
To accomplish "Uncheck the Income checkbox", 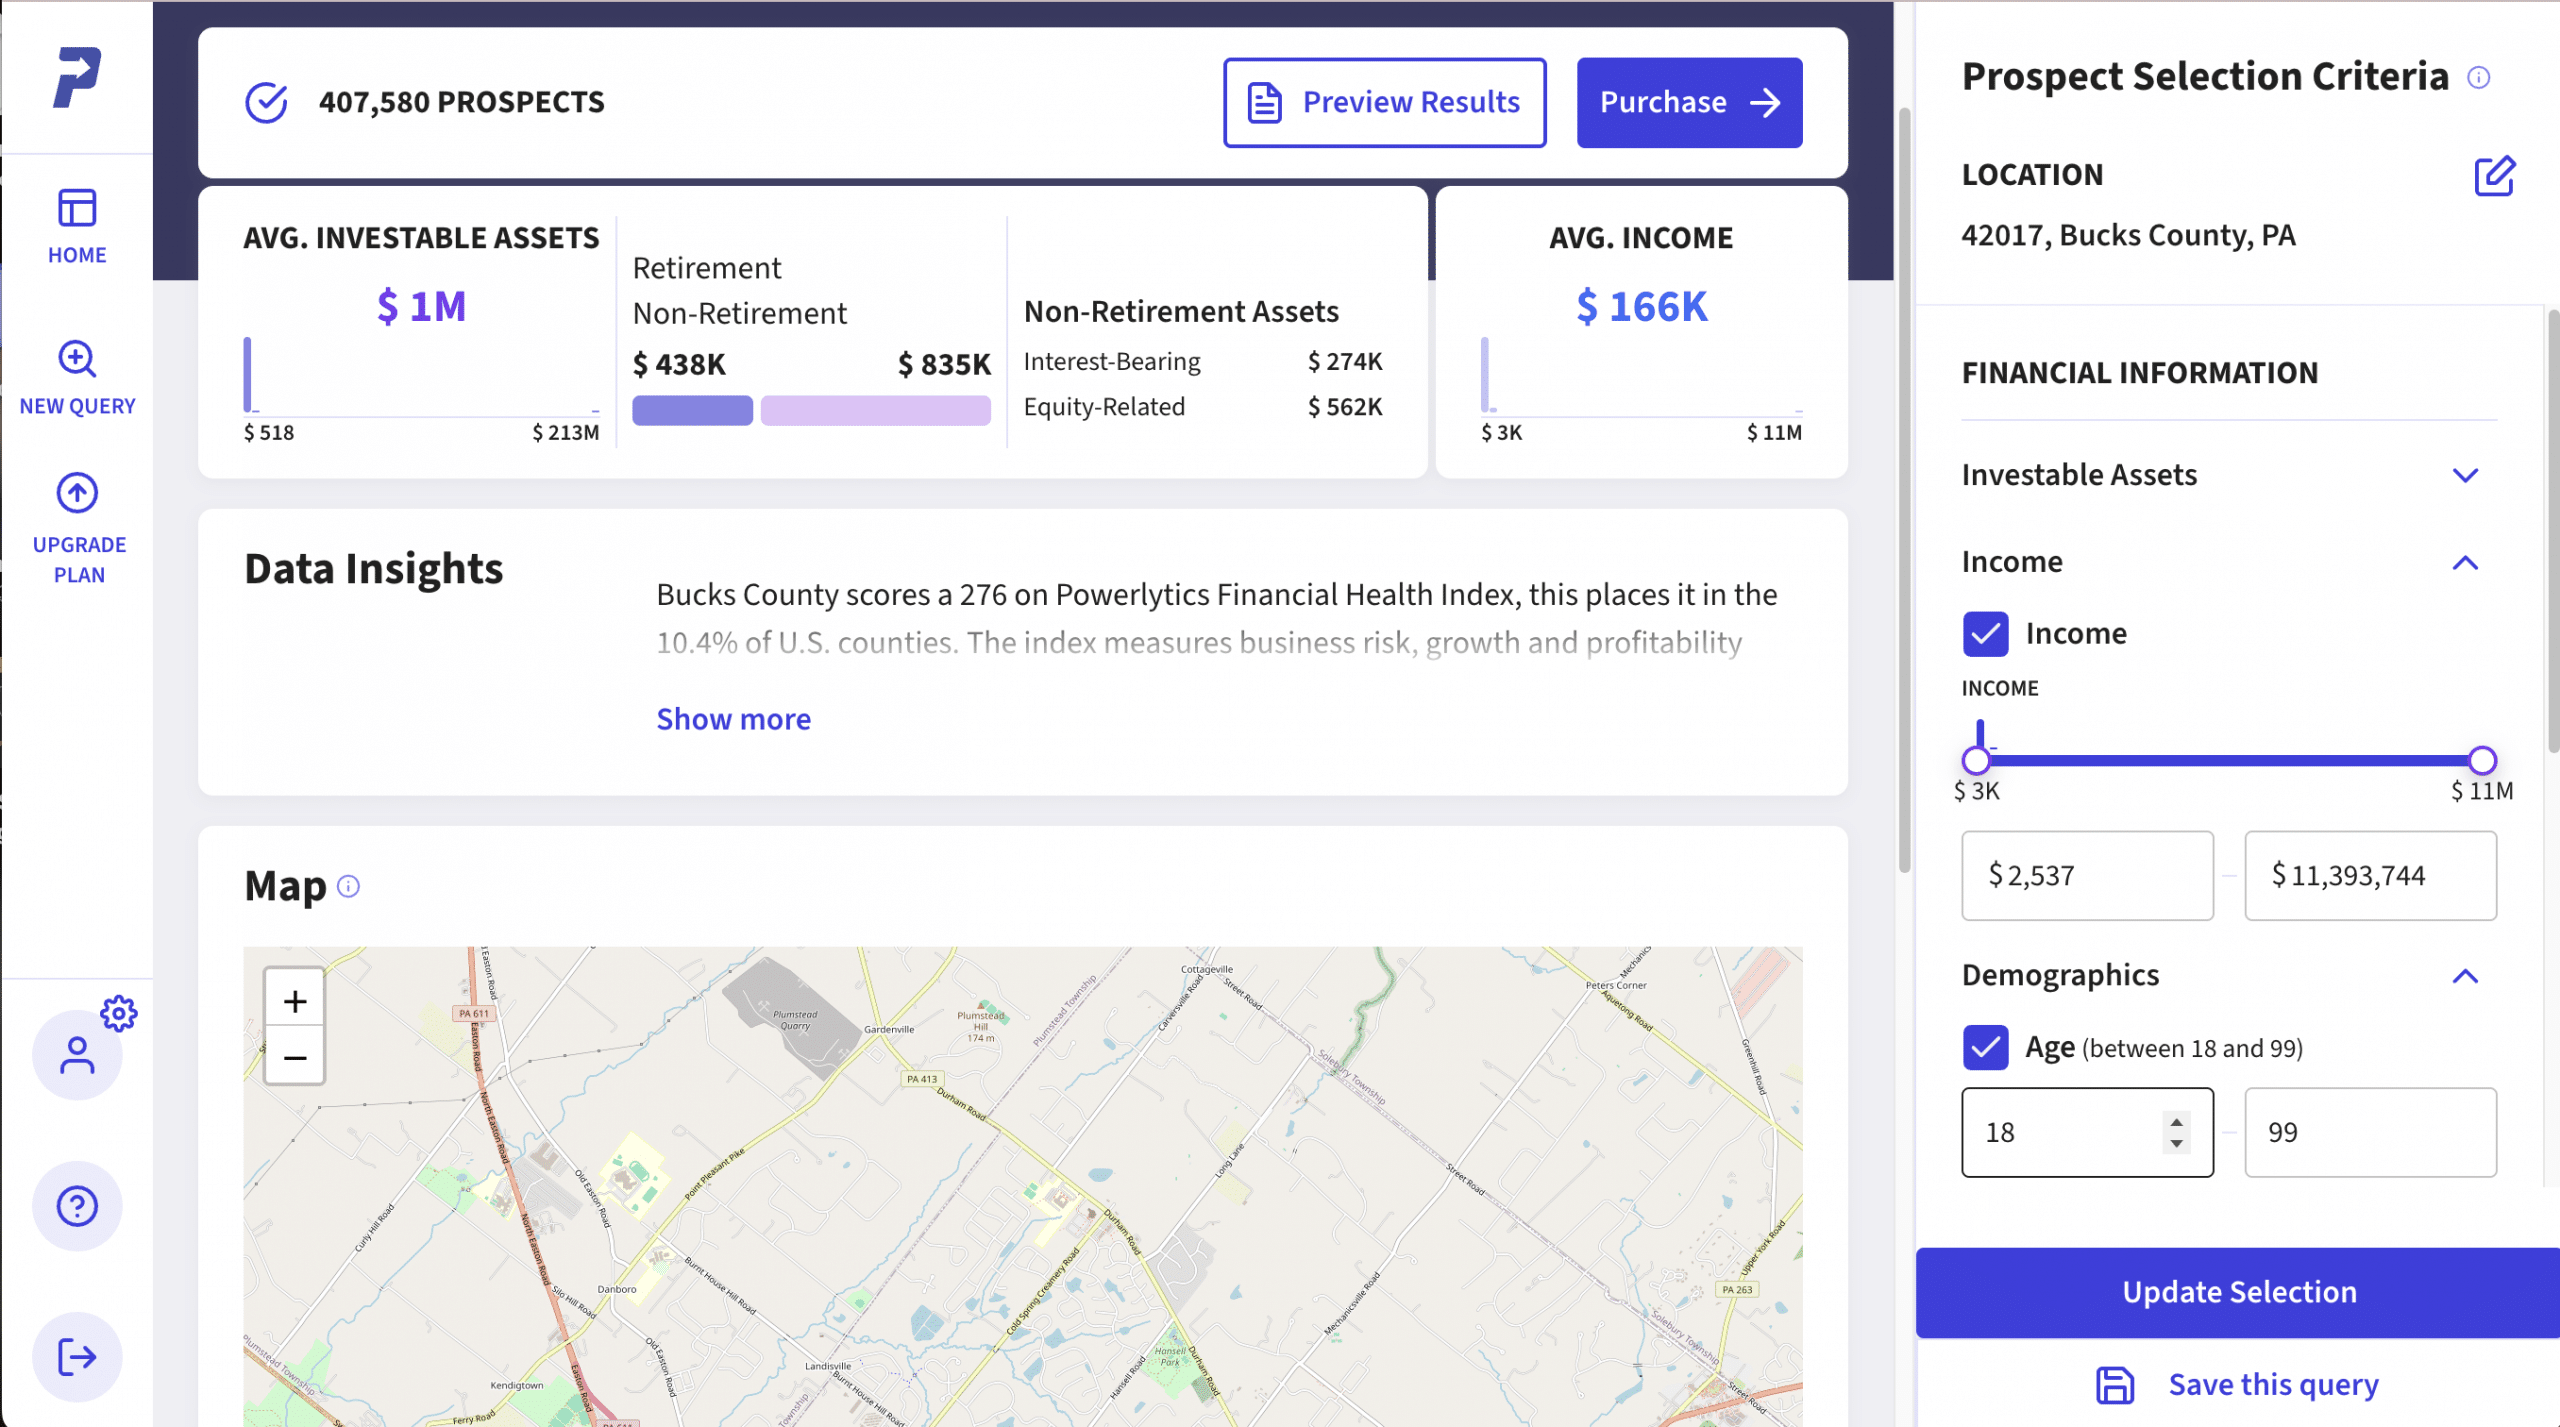I will click(x=1985, y=634).
